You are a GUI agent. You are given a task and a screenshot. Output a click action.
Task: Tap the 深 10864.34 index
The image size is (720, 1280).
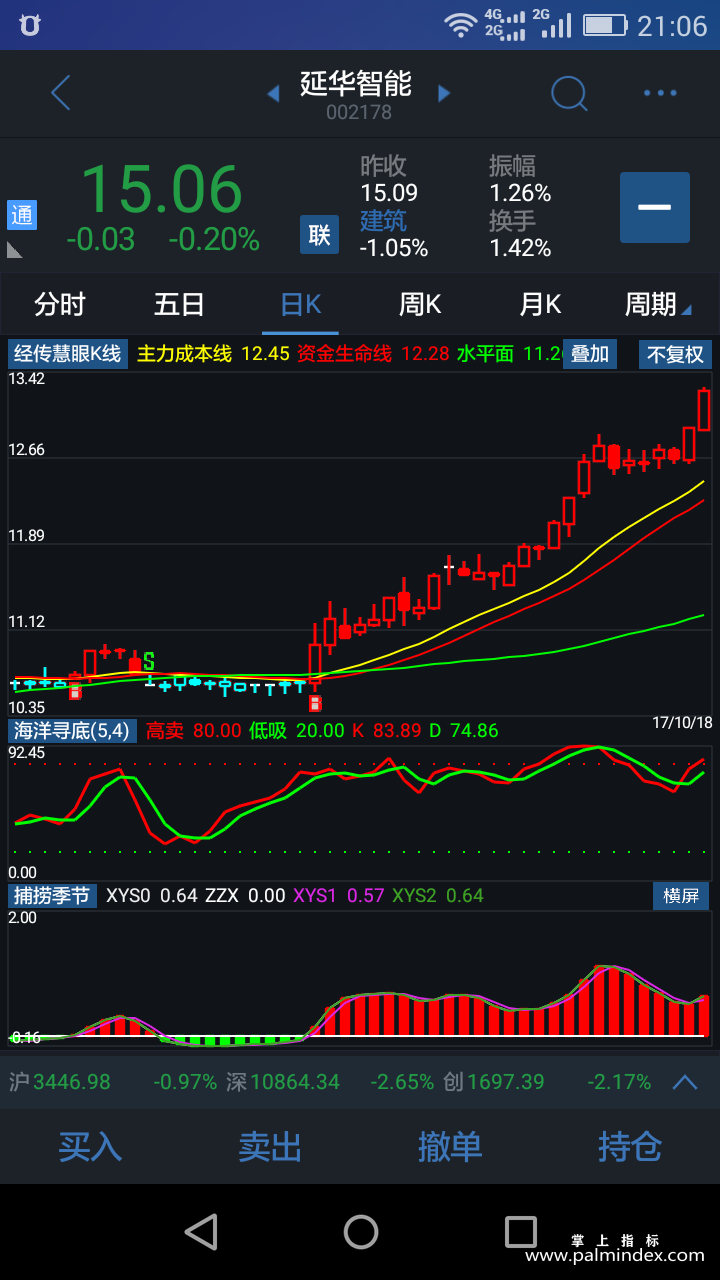[x=283, y=1082]
